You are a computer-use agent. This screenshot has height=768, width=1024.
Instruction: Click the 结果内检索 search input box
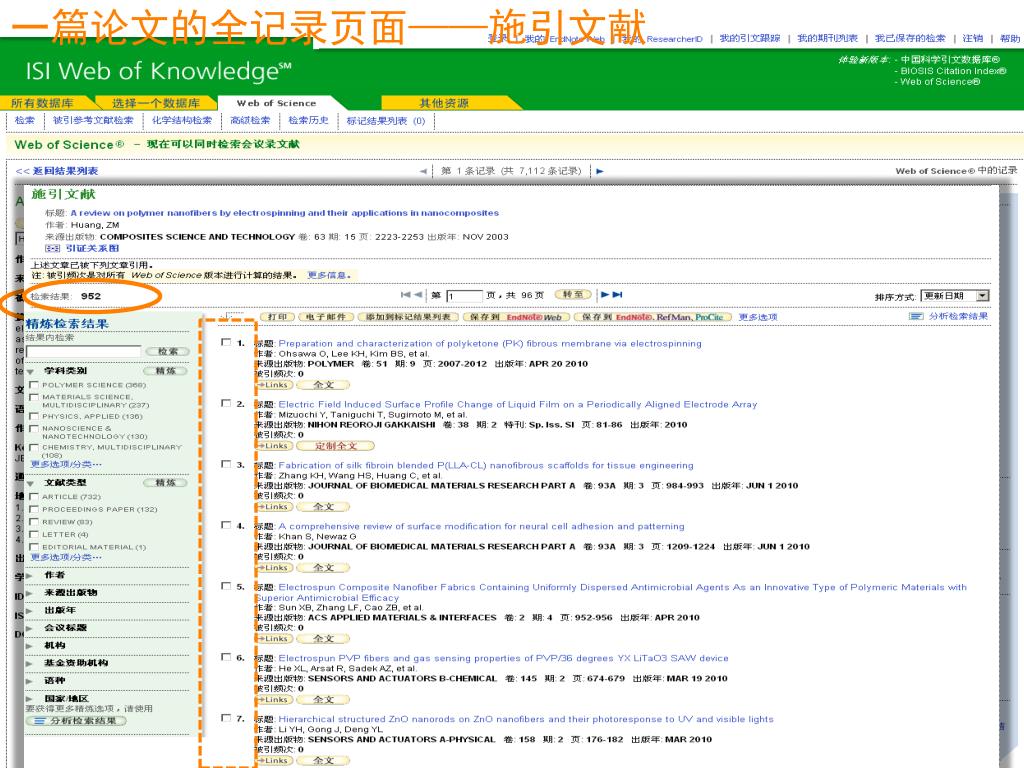(84, 351)
